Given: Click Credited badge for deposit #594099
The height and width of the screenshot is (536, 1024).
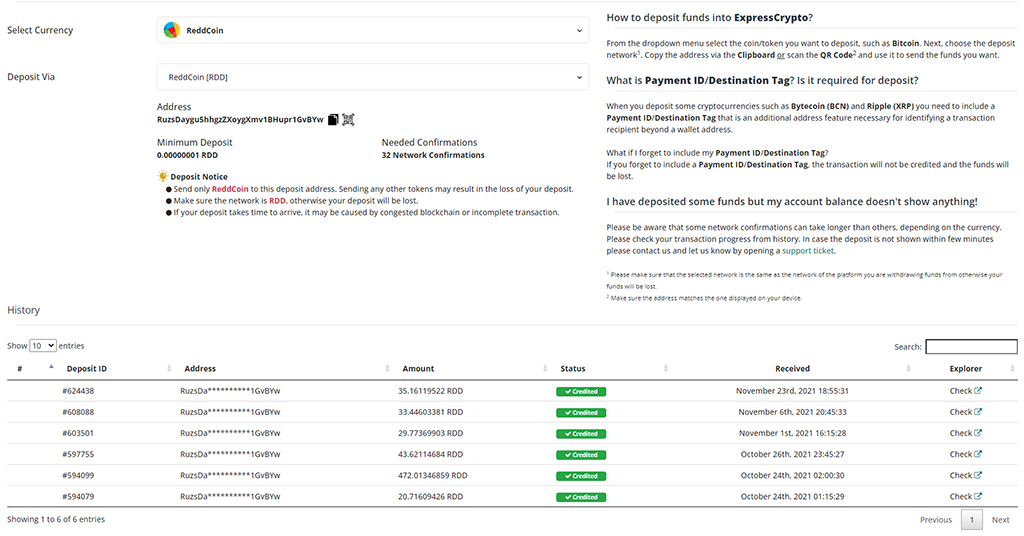Looking at the screenshot, I should [581, 476].
